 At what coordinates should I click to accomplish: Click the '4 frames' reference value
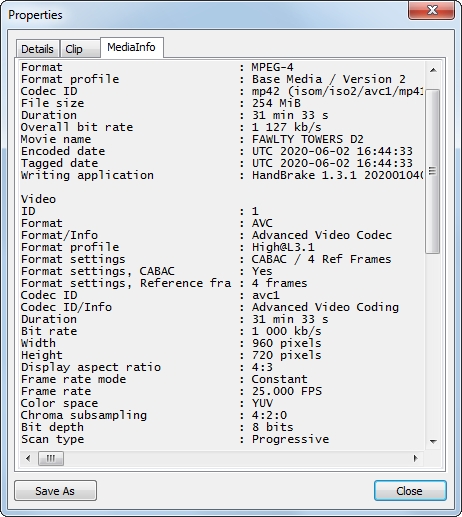[x=279, y=283]
